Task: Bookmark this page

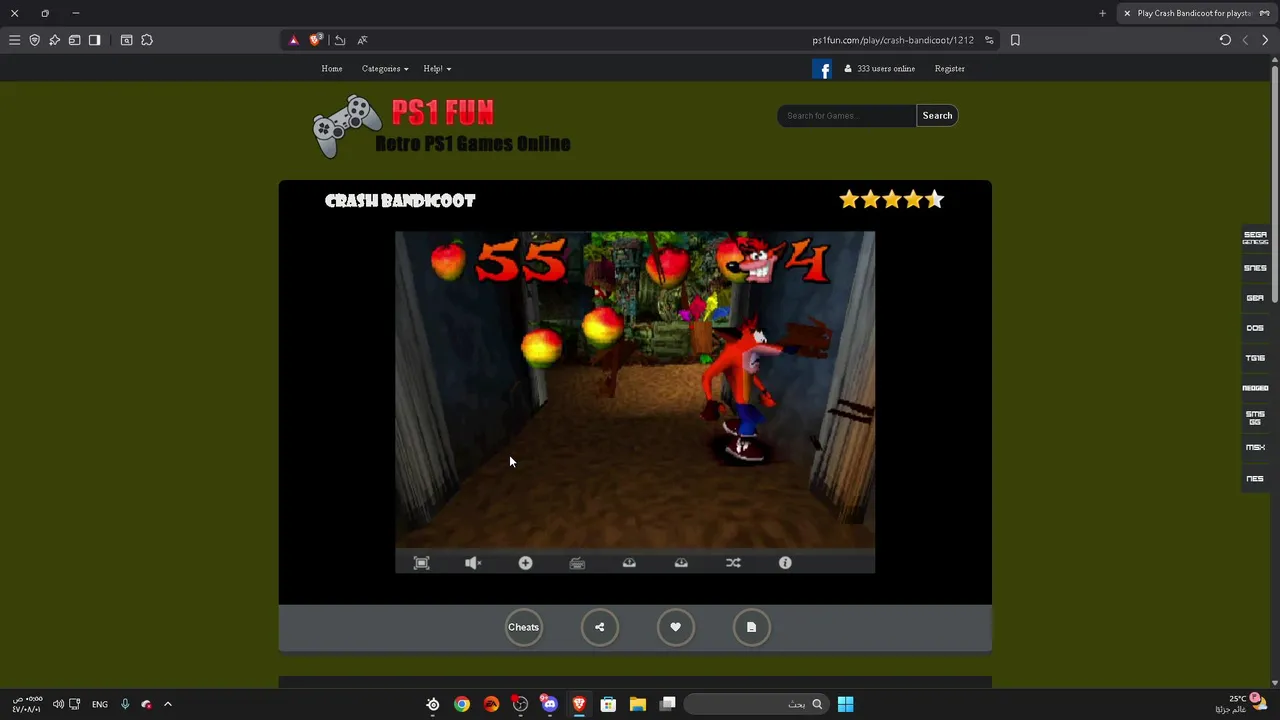Action: [x=1015, y=40]
